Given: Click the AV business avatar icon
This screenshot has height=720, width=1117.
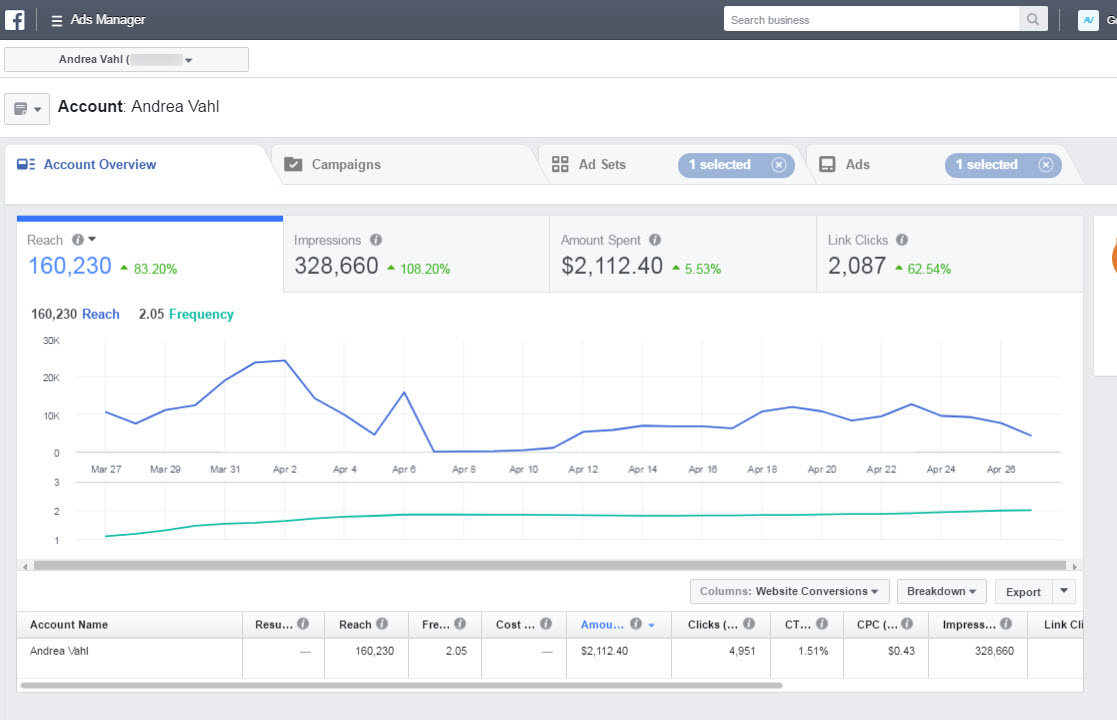Looking at the screenshot, I should click(x=1088, y=20).
